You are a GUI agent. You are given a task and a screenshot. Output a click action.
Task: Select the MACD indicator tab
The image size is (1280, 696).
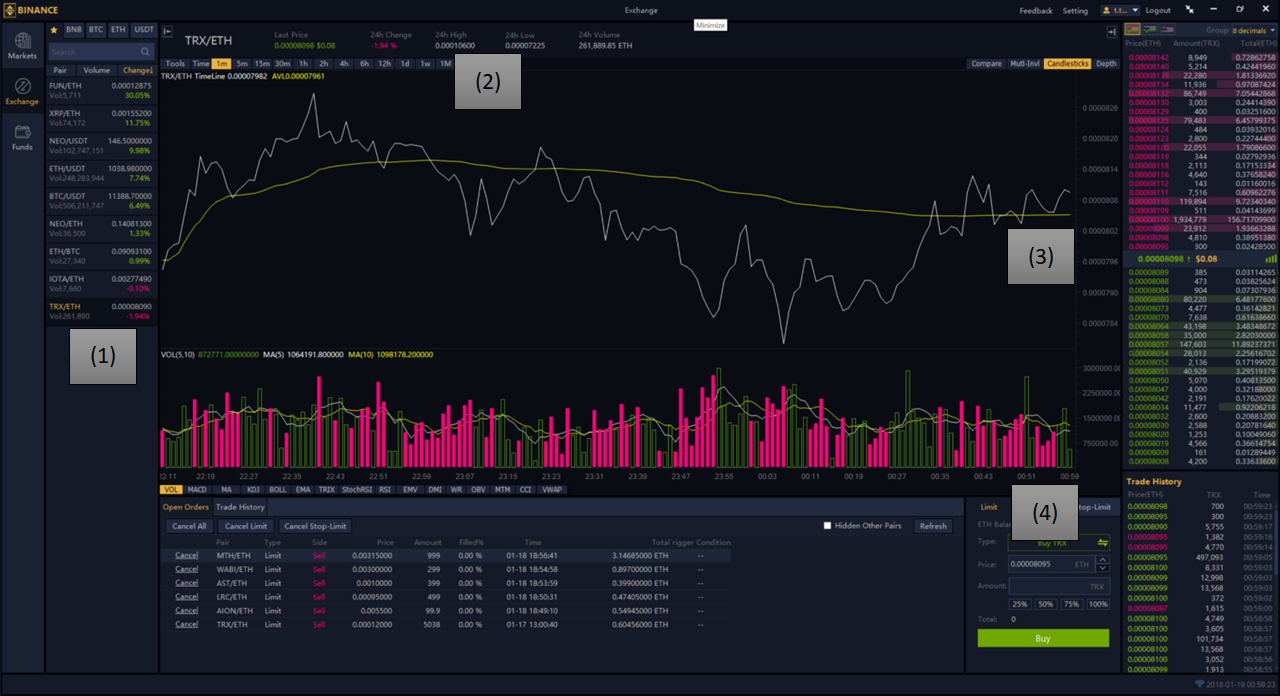point(197,490)
